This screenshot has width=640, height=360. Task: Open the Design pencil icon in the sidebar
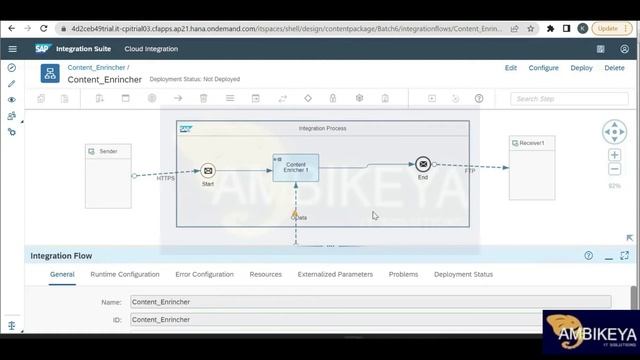12,84
